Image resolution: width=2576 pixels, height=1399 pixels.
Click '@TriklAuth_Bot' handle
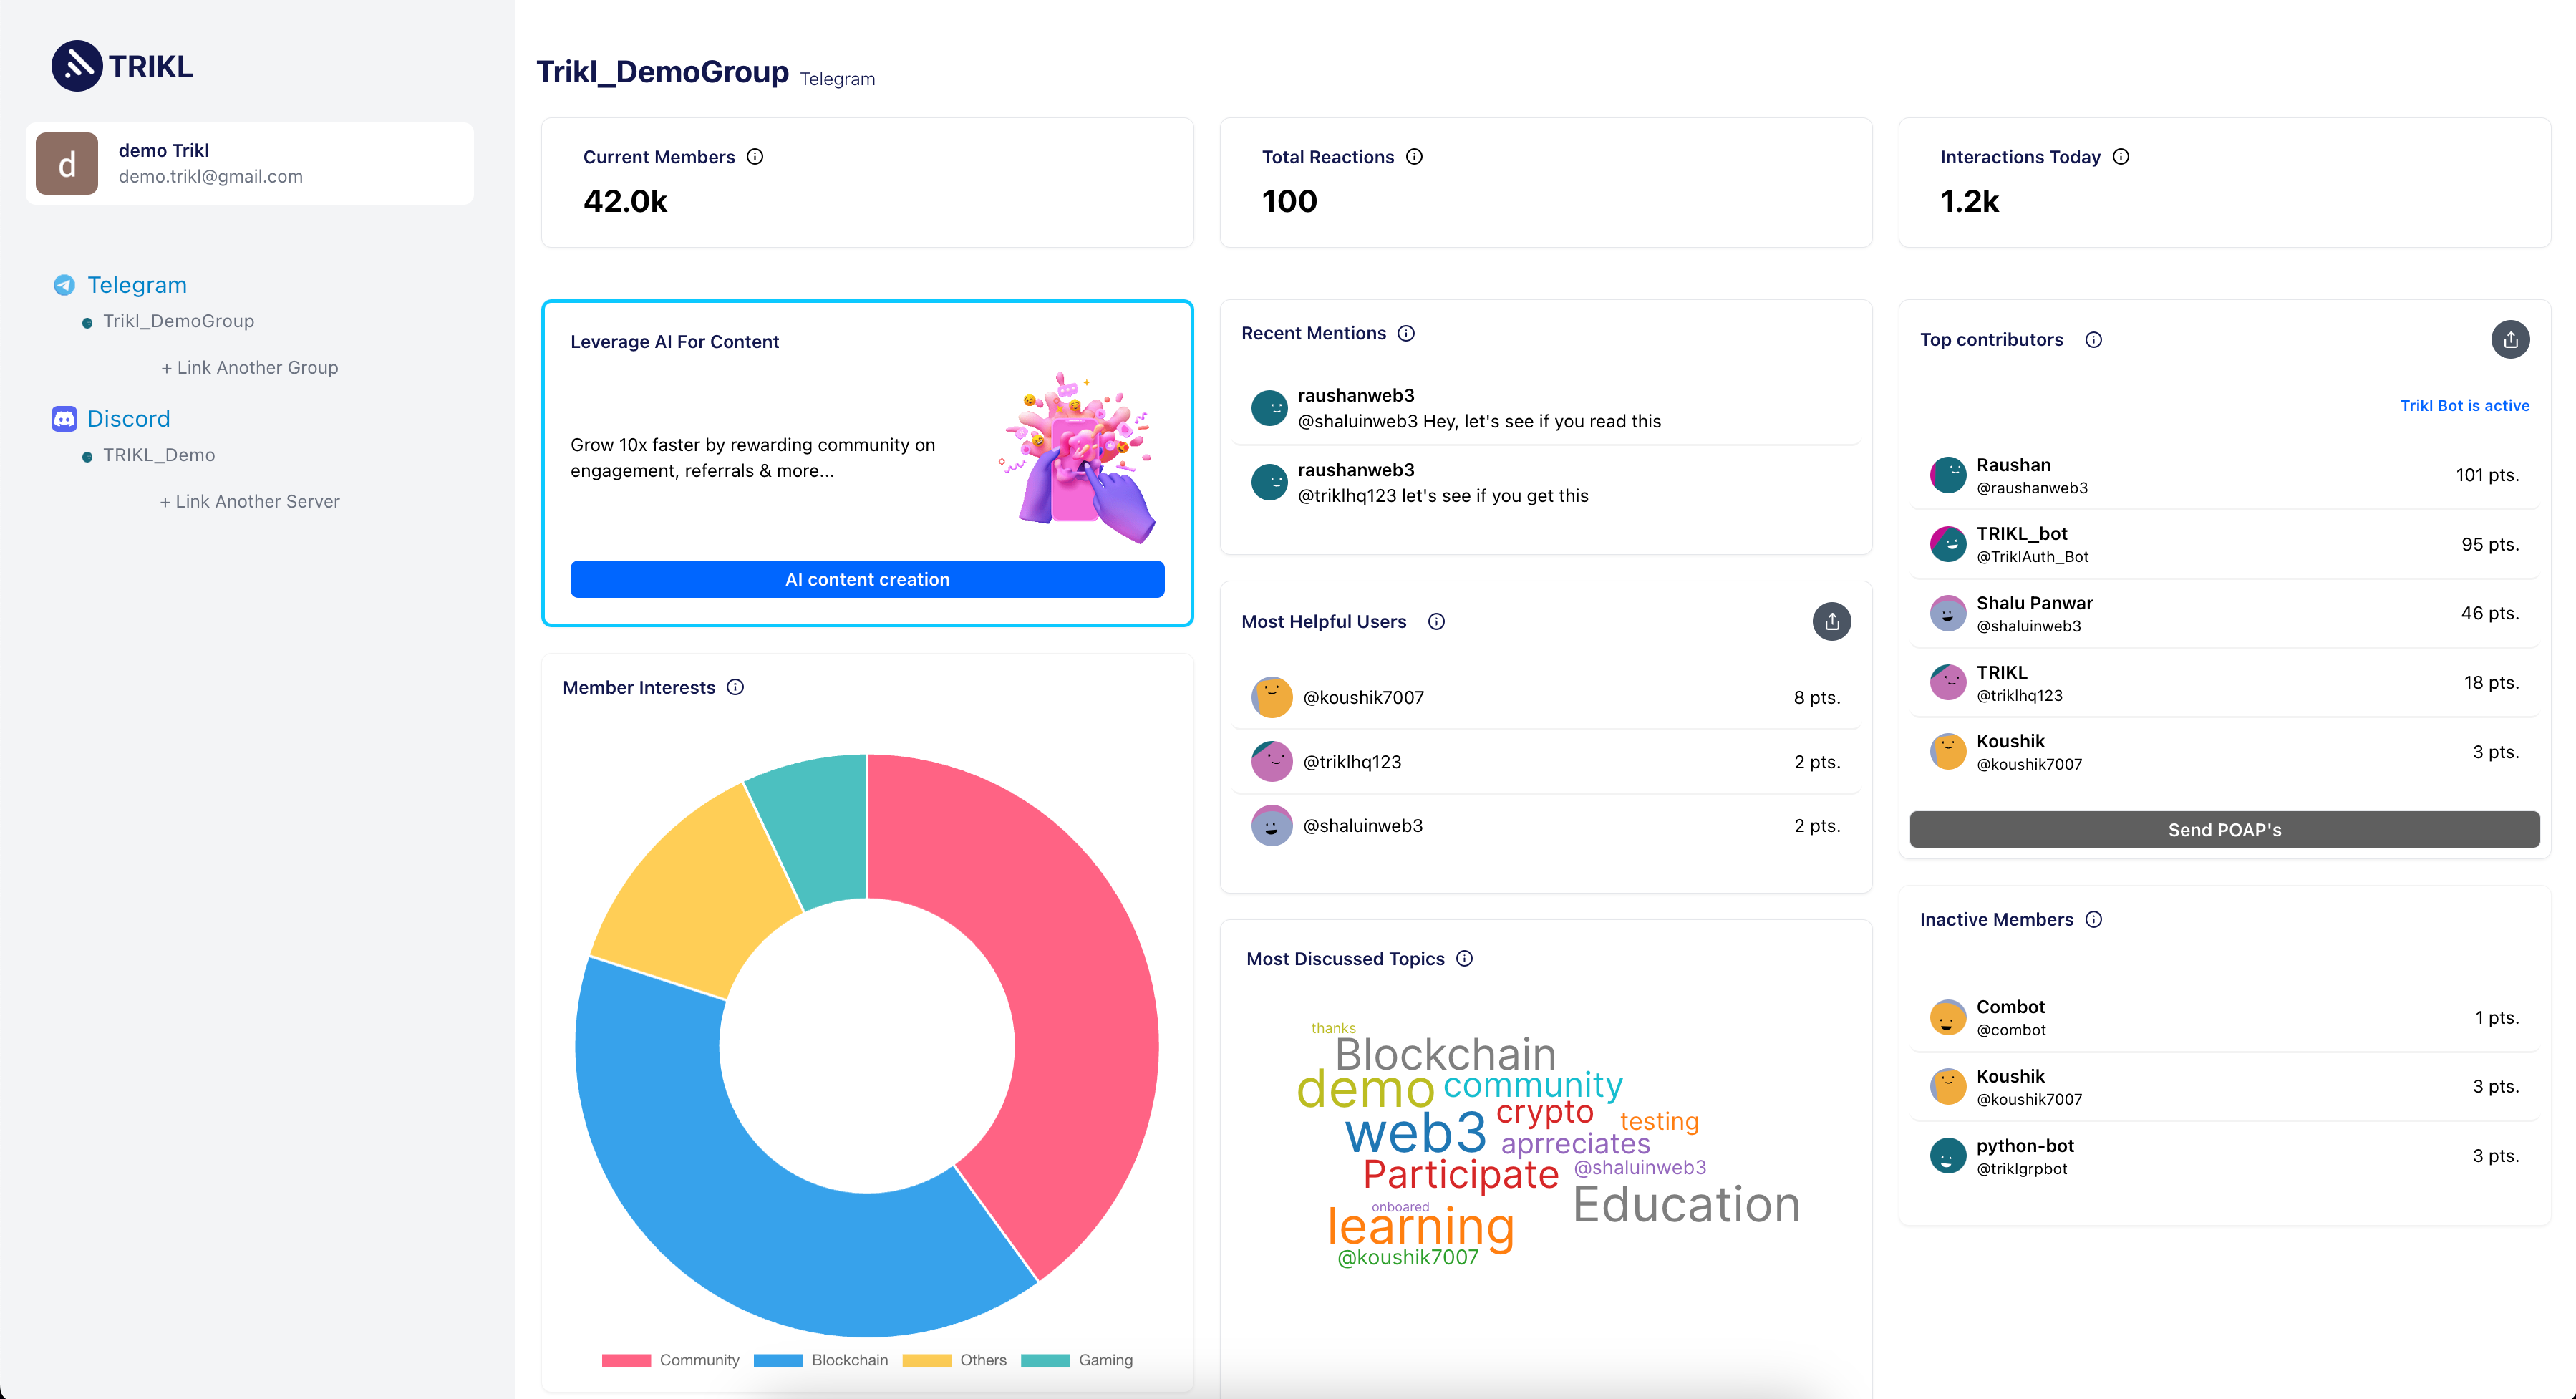(2032, 557)
